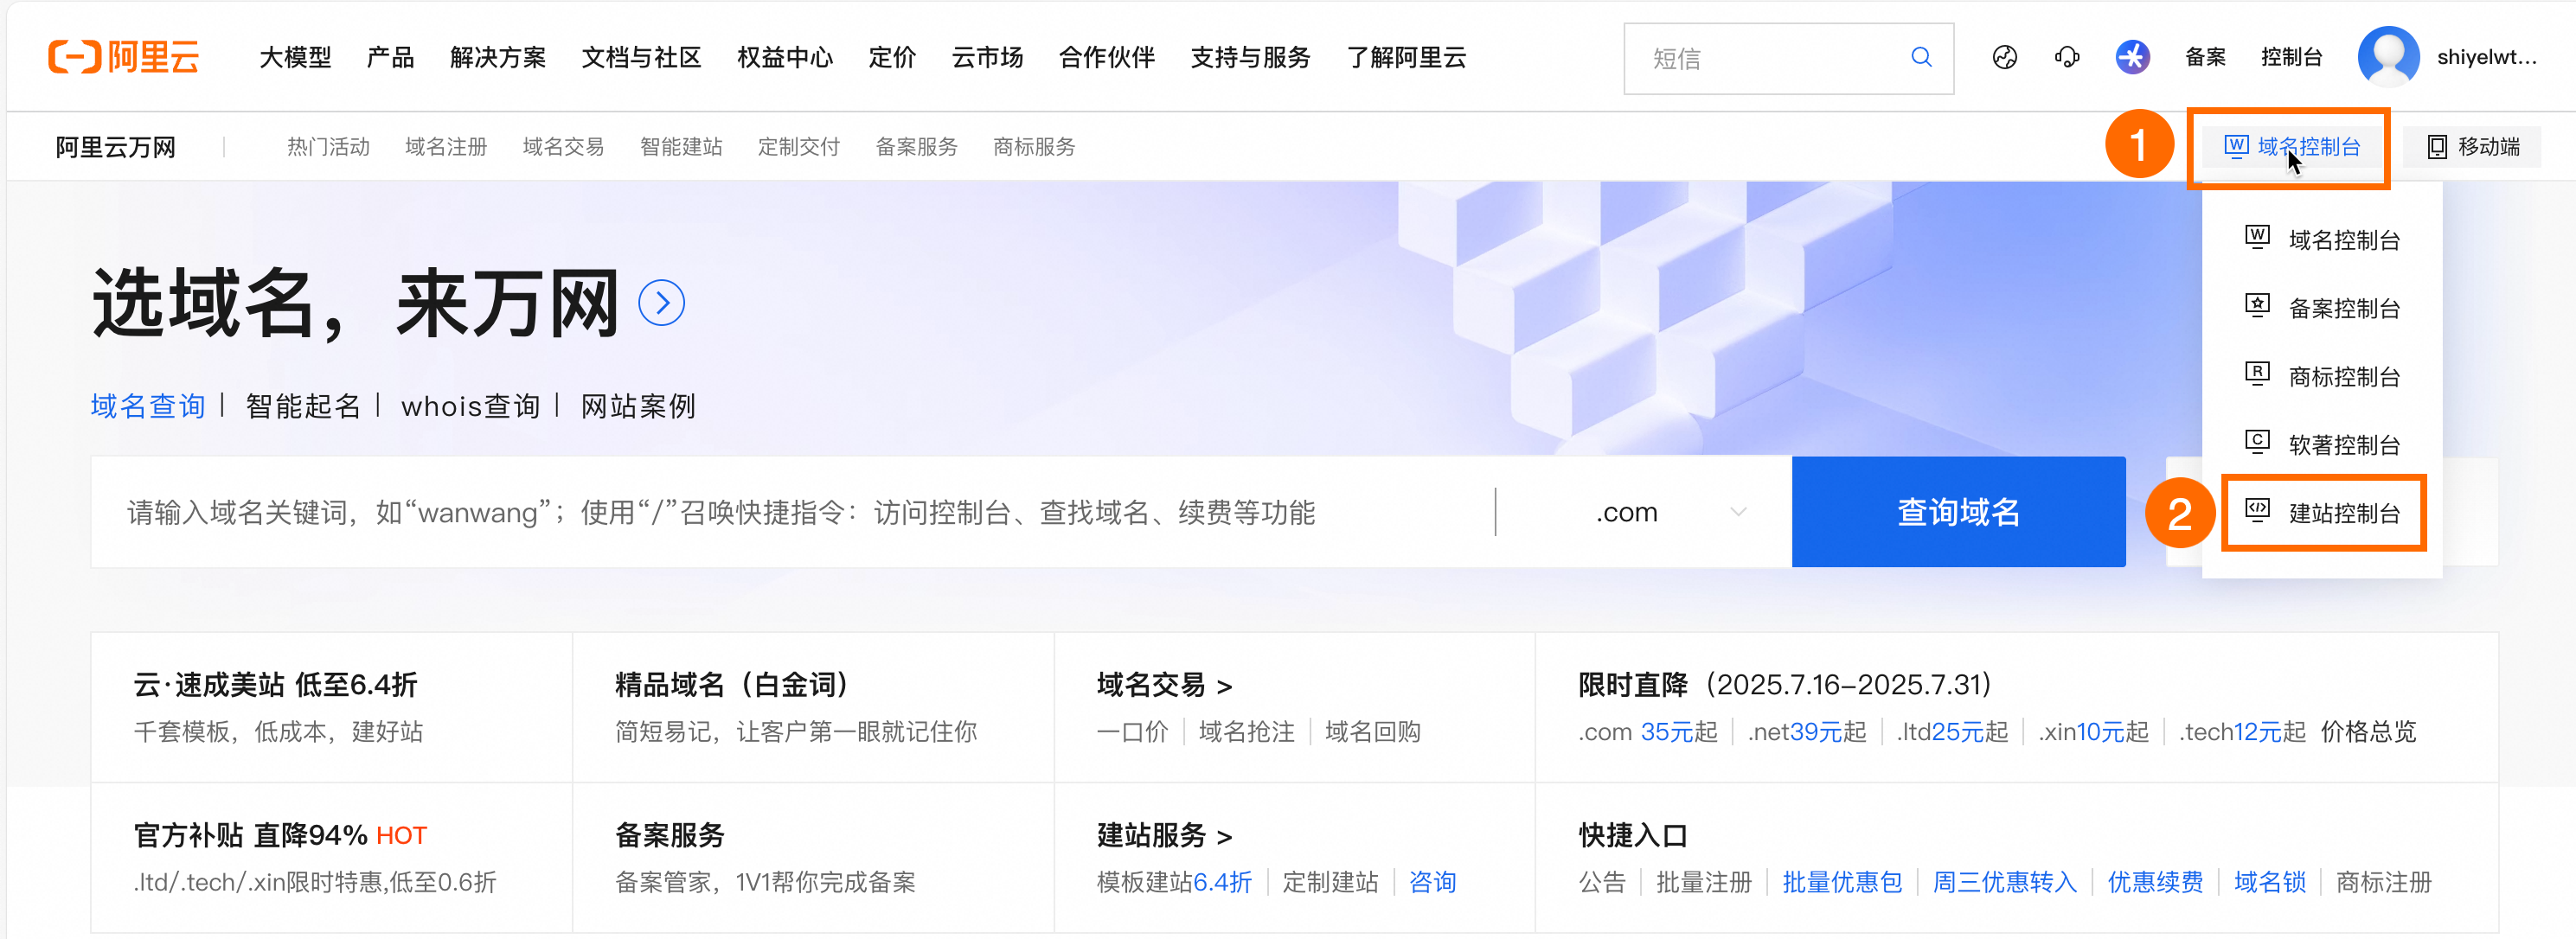Open the 了解阿里云 menu
The height and width of the screenshot is (939, 2576).
pos(1406,57)
